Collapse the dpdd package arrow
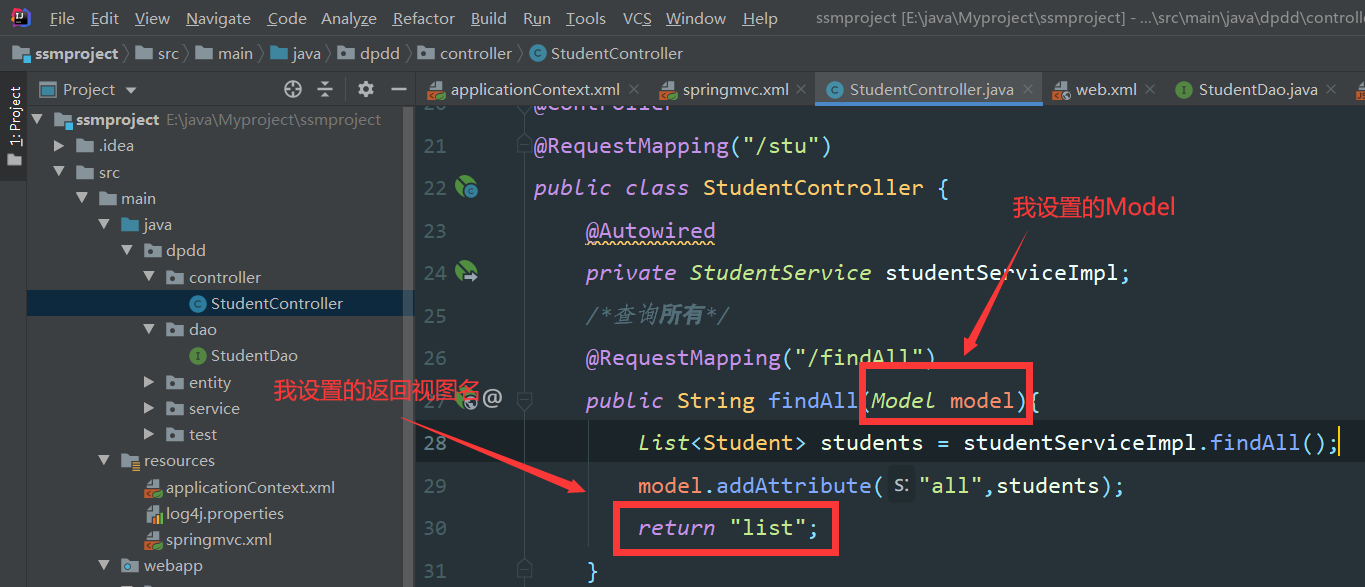1365x587 pixels. point(126,250)
